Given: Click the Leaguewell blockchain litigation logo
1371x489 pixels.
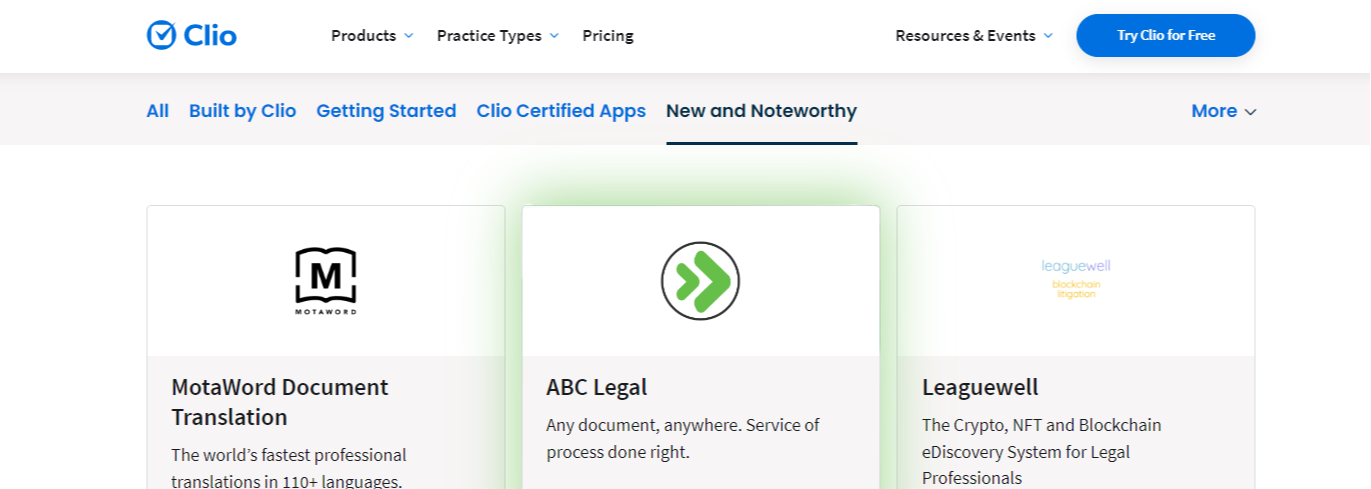Looking at the screenshot, I should 1075,279.
